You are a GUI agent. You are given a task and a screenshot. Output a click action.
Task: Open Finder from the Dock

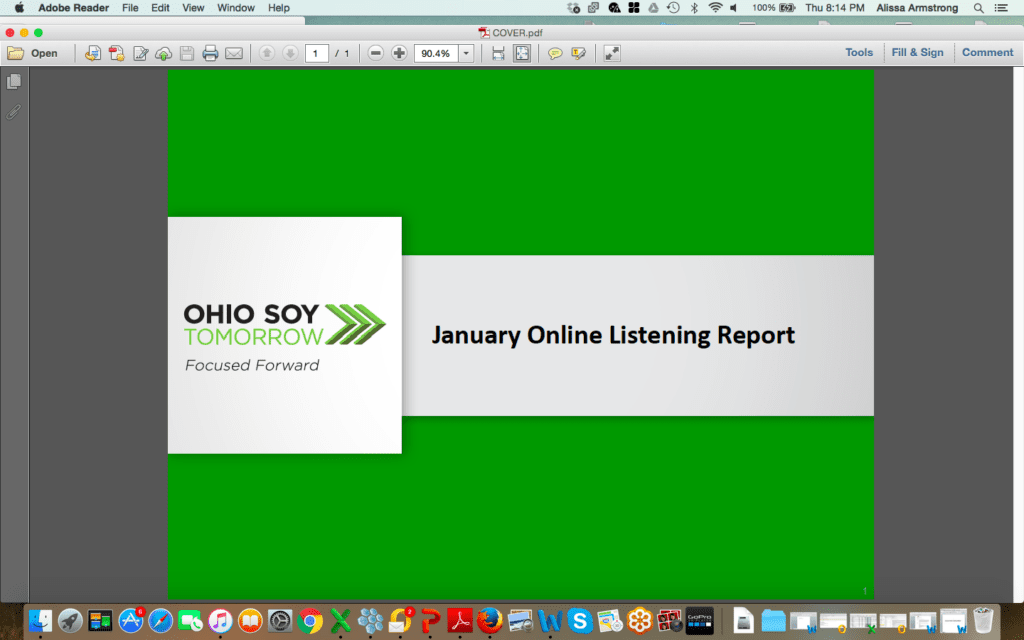[x=40, y=620]
